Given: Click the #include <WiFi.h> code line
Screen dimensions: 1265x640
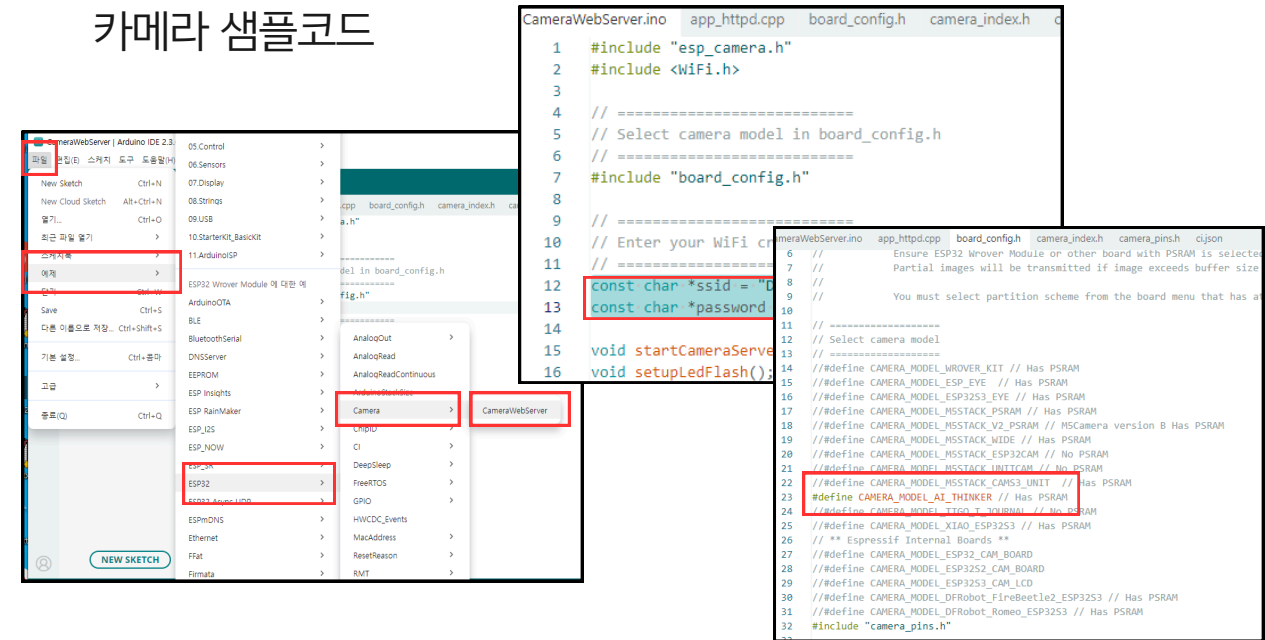Looking at the screenshot, I should 665,69.
